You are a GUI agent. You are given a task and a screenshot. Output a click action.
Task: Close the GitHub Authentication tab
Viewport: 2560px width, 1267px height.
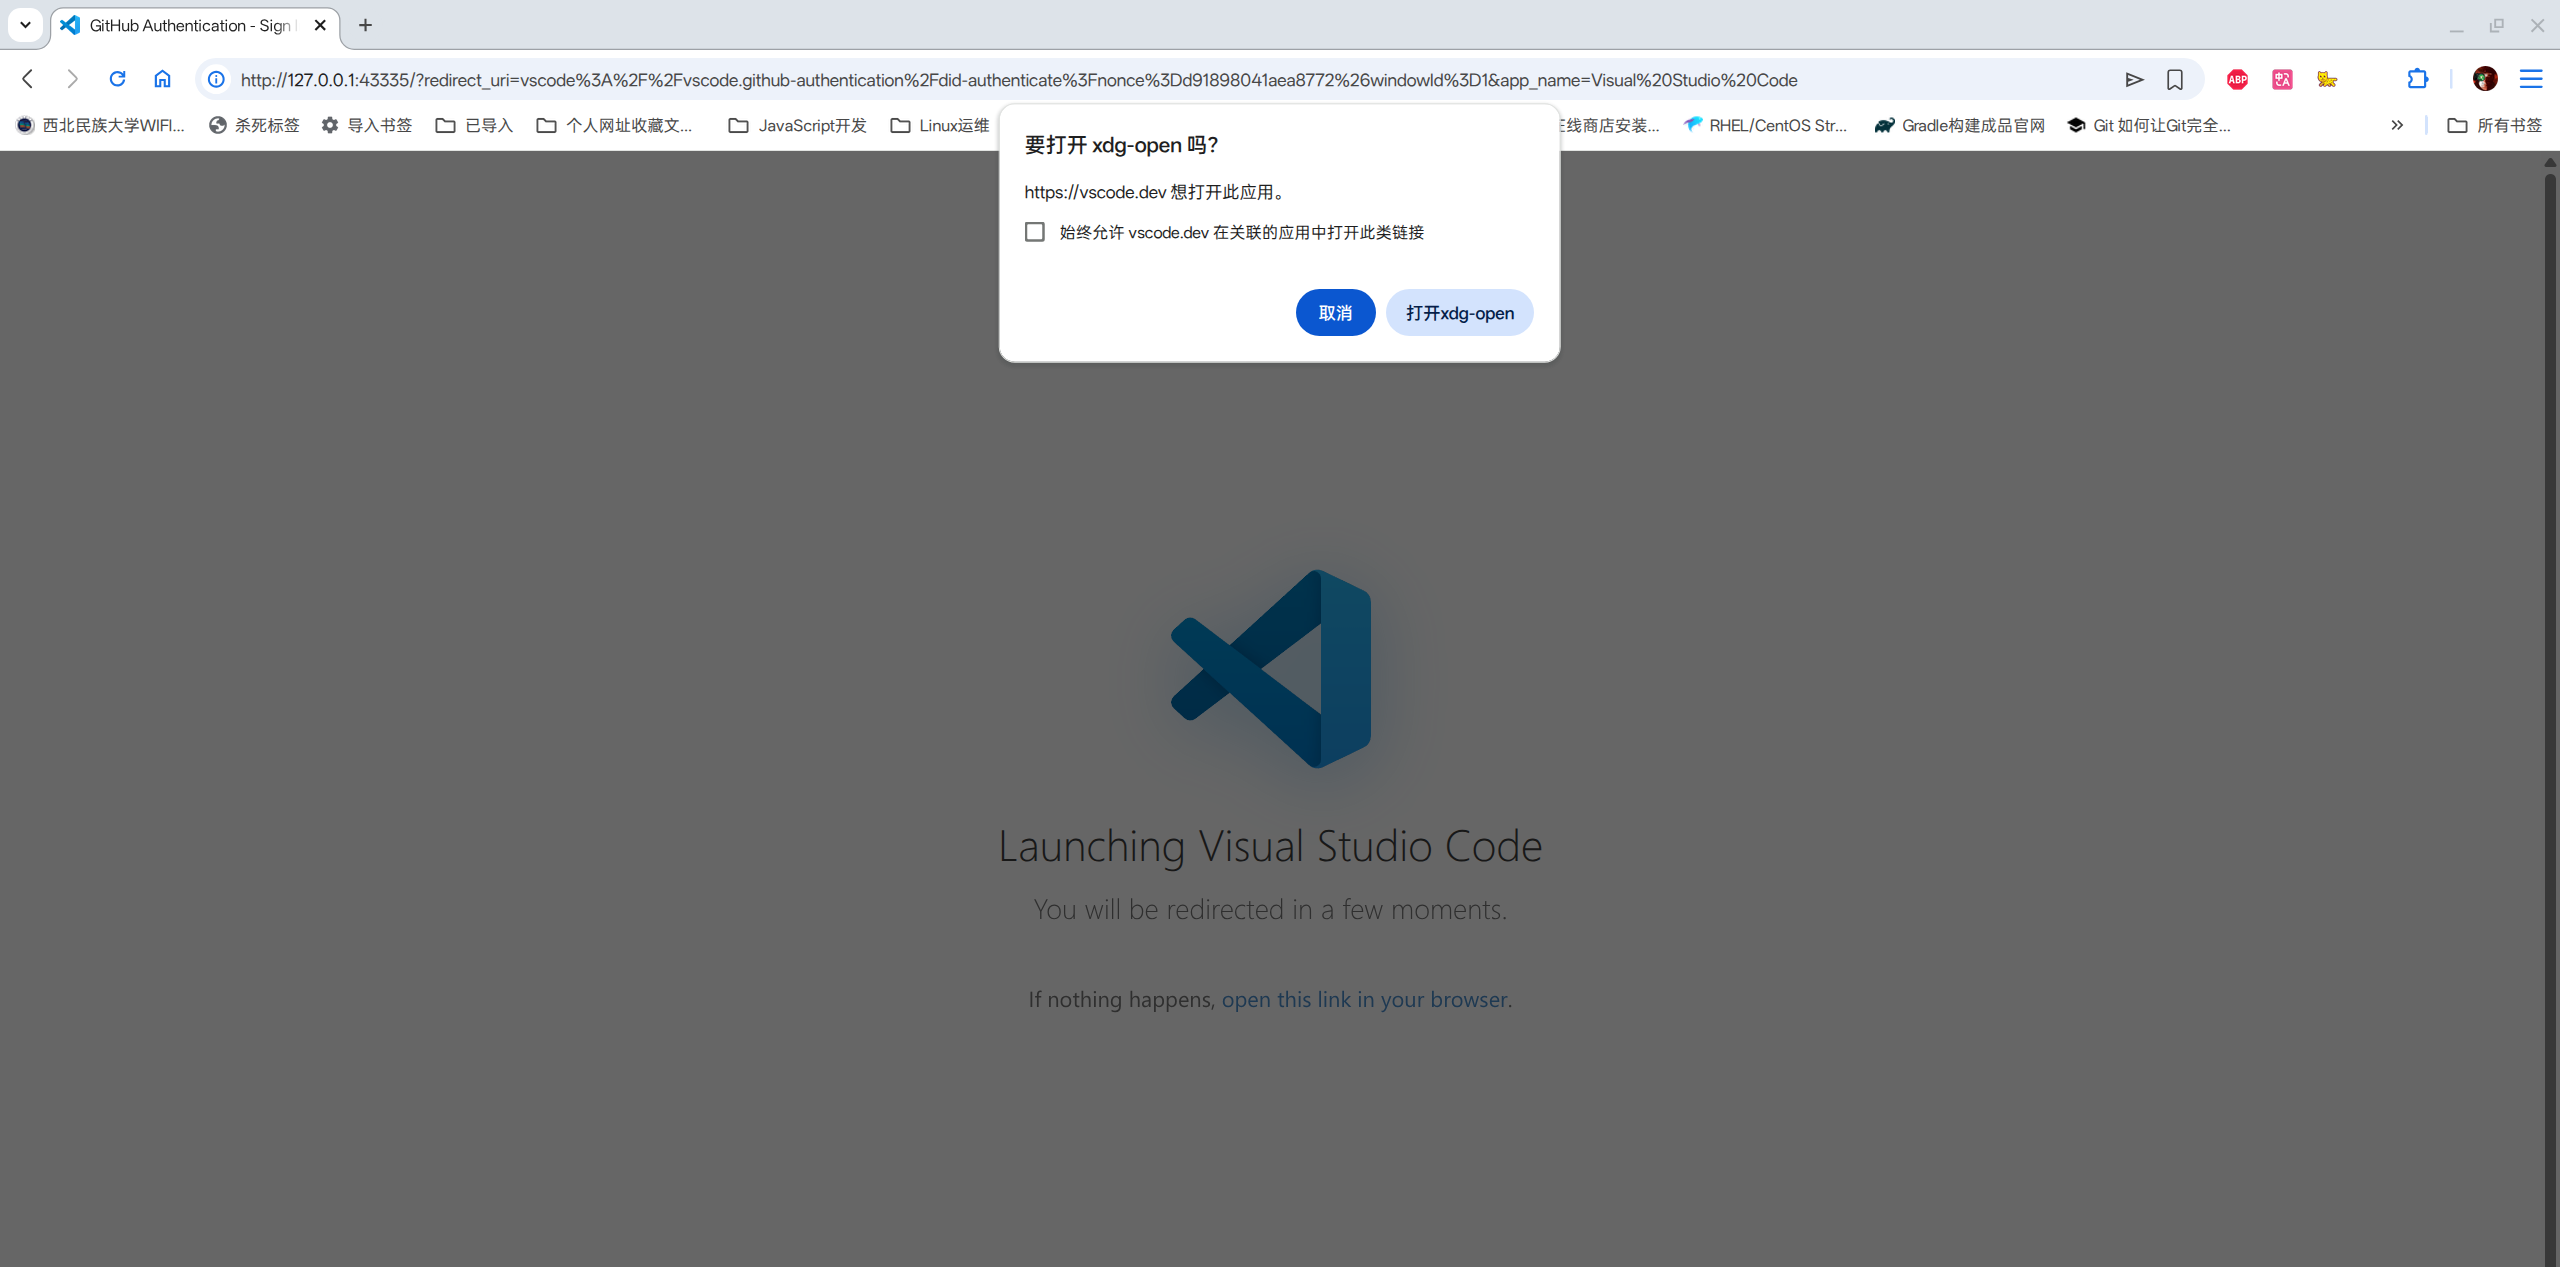pos(320,25)
